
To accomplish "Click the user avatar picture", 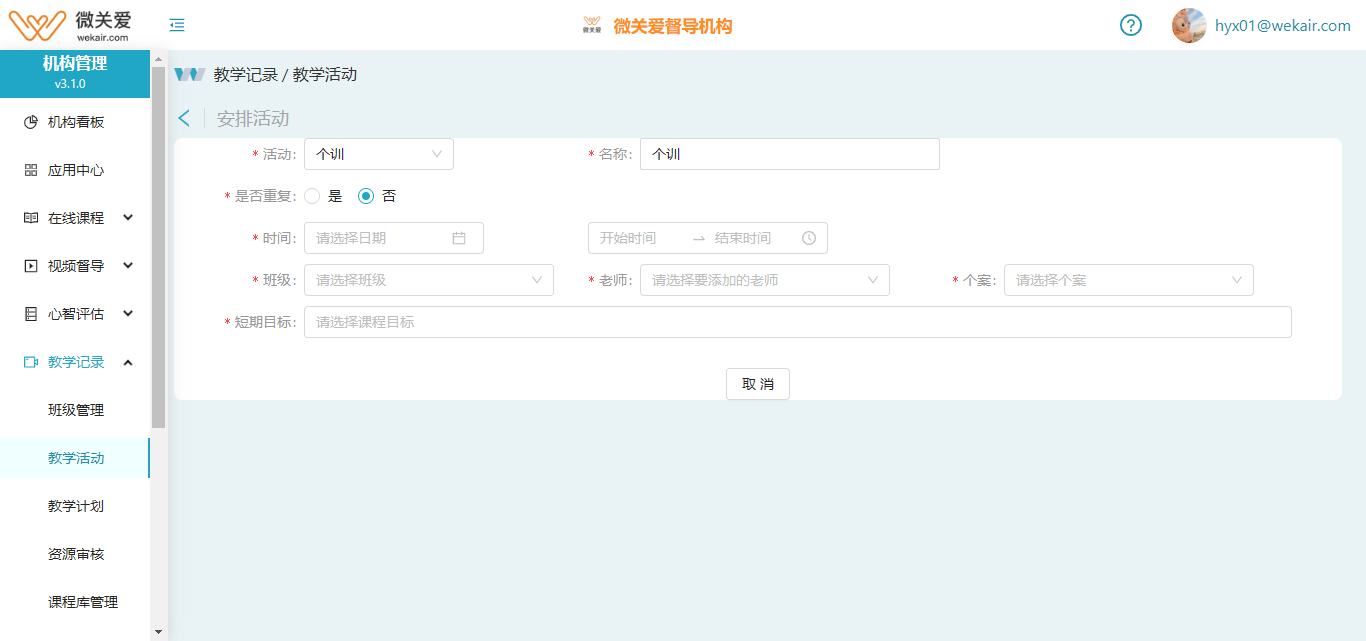I will (x=1189, y=25).
